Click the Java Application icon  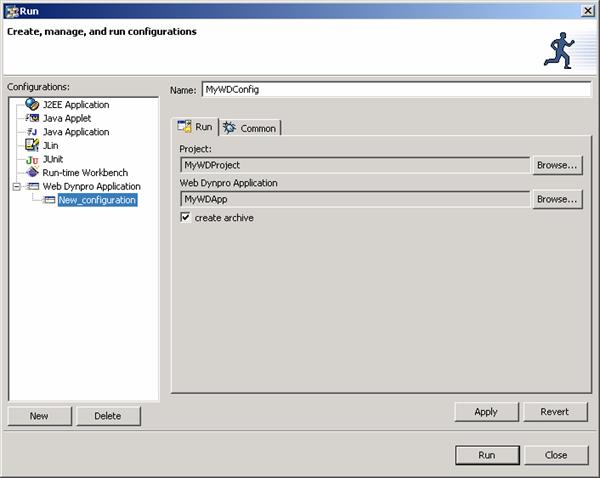tap(32, 132)
